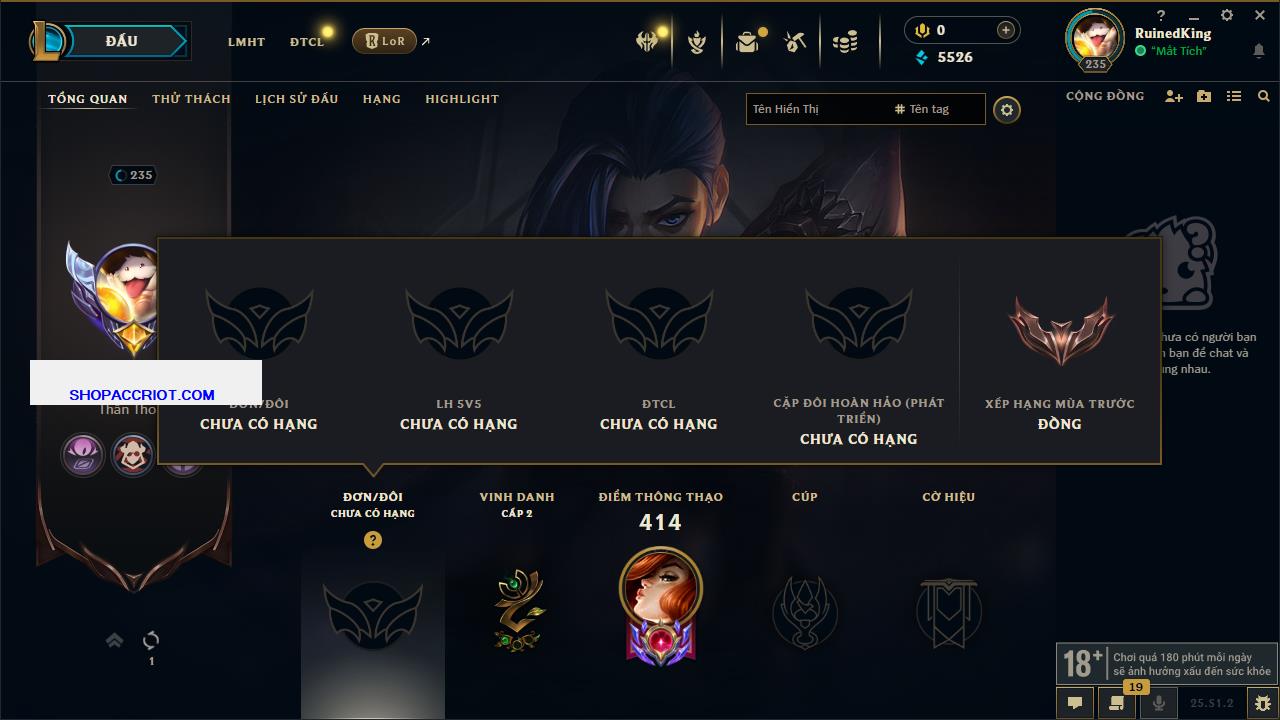
Task: Open the LỊCH SỬ ĐẤU tab
Action: point(296,99)
